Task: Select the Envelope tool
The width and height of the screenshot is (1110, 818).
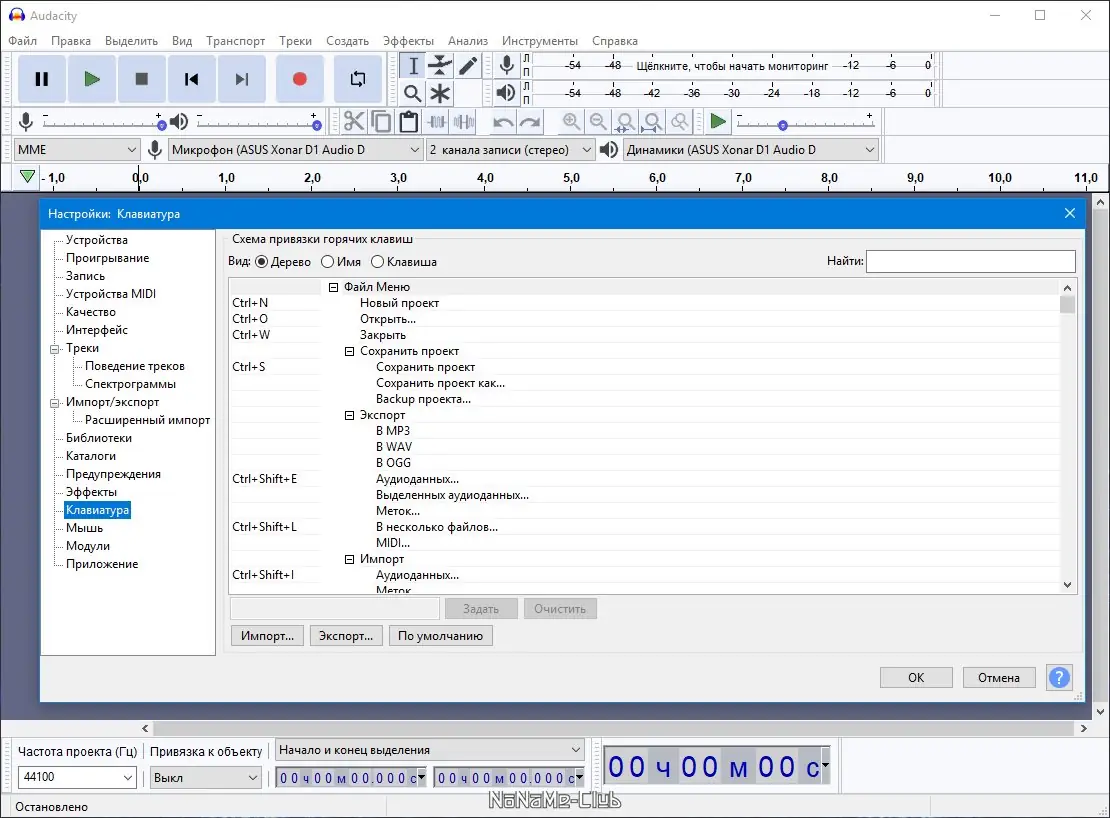Action: tap(440, 66)
